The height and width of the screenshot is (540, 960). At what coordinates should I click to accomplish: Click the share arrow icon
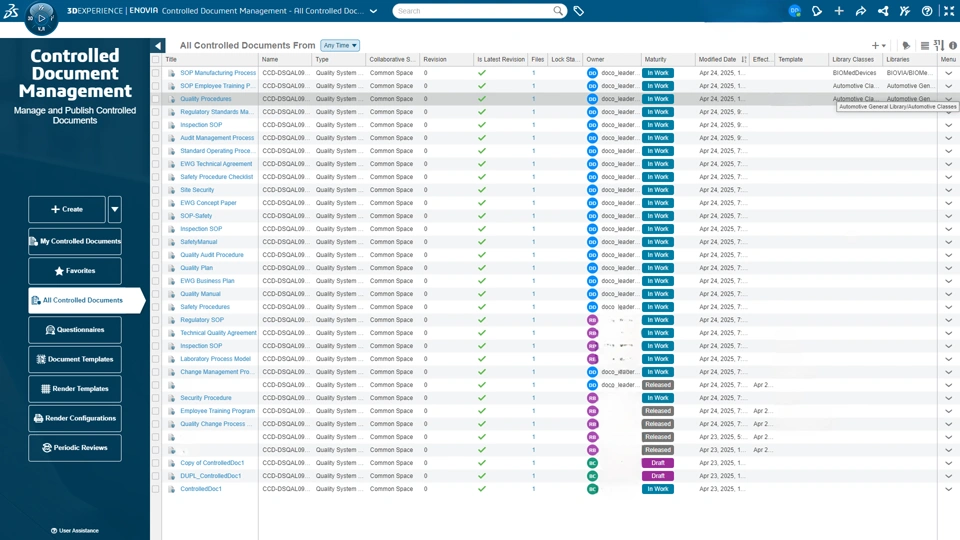861,11
